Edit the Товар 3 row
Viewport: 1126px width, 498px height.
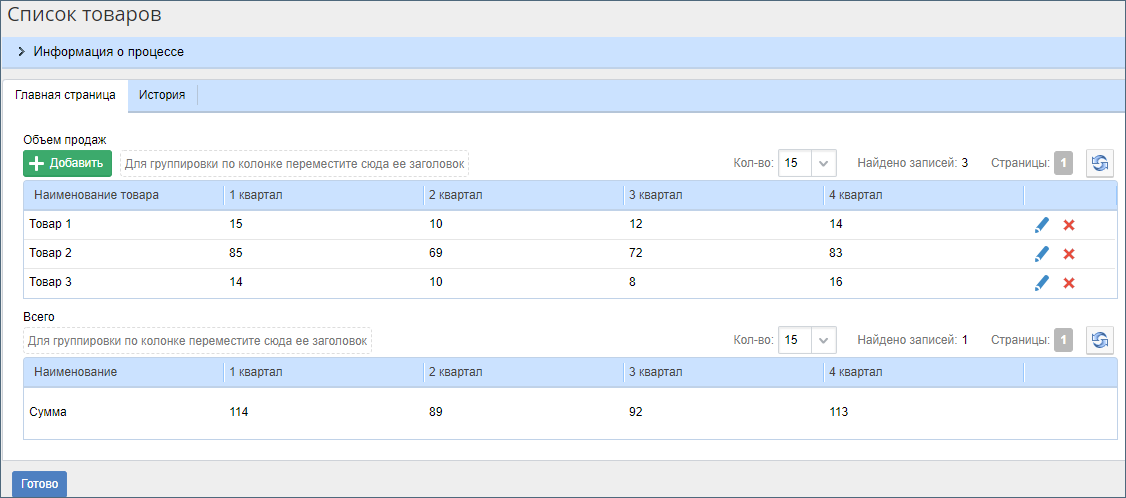coord(1041,283)
